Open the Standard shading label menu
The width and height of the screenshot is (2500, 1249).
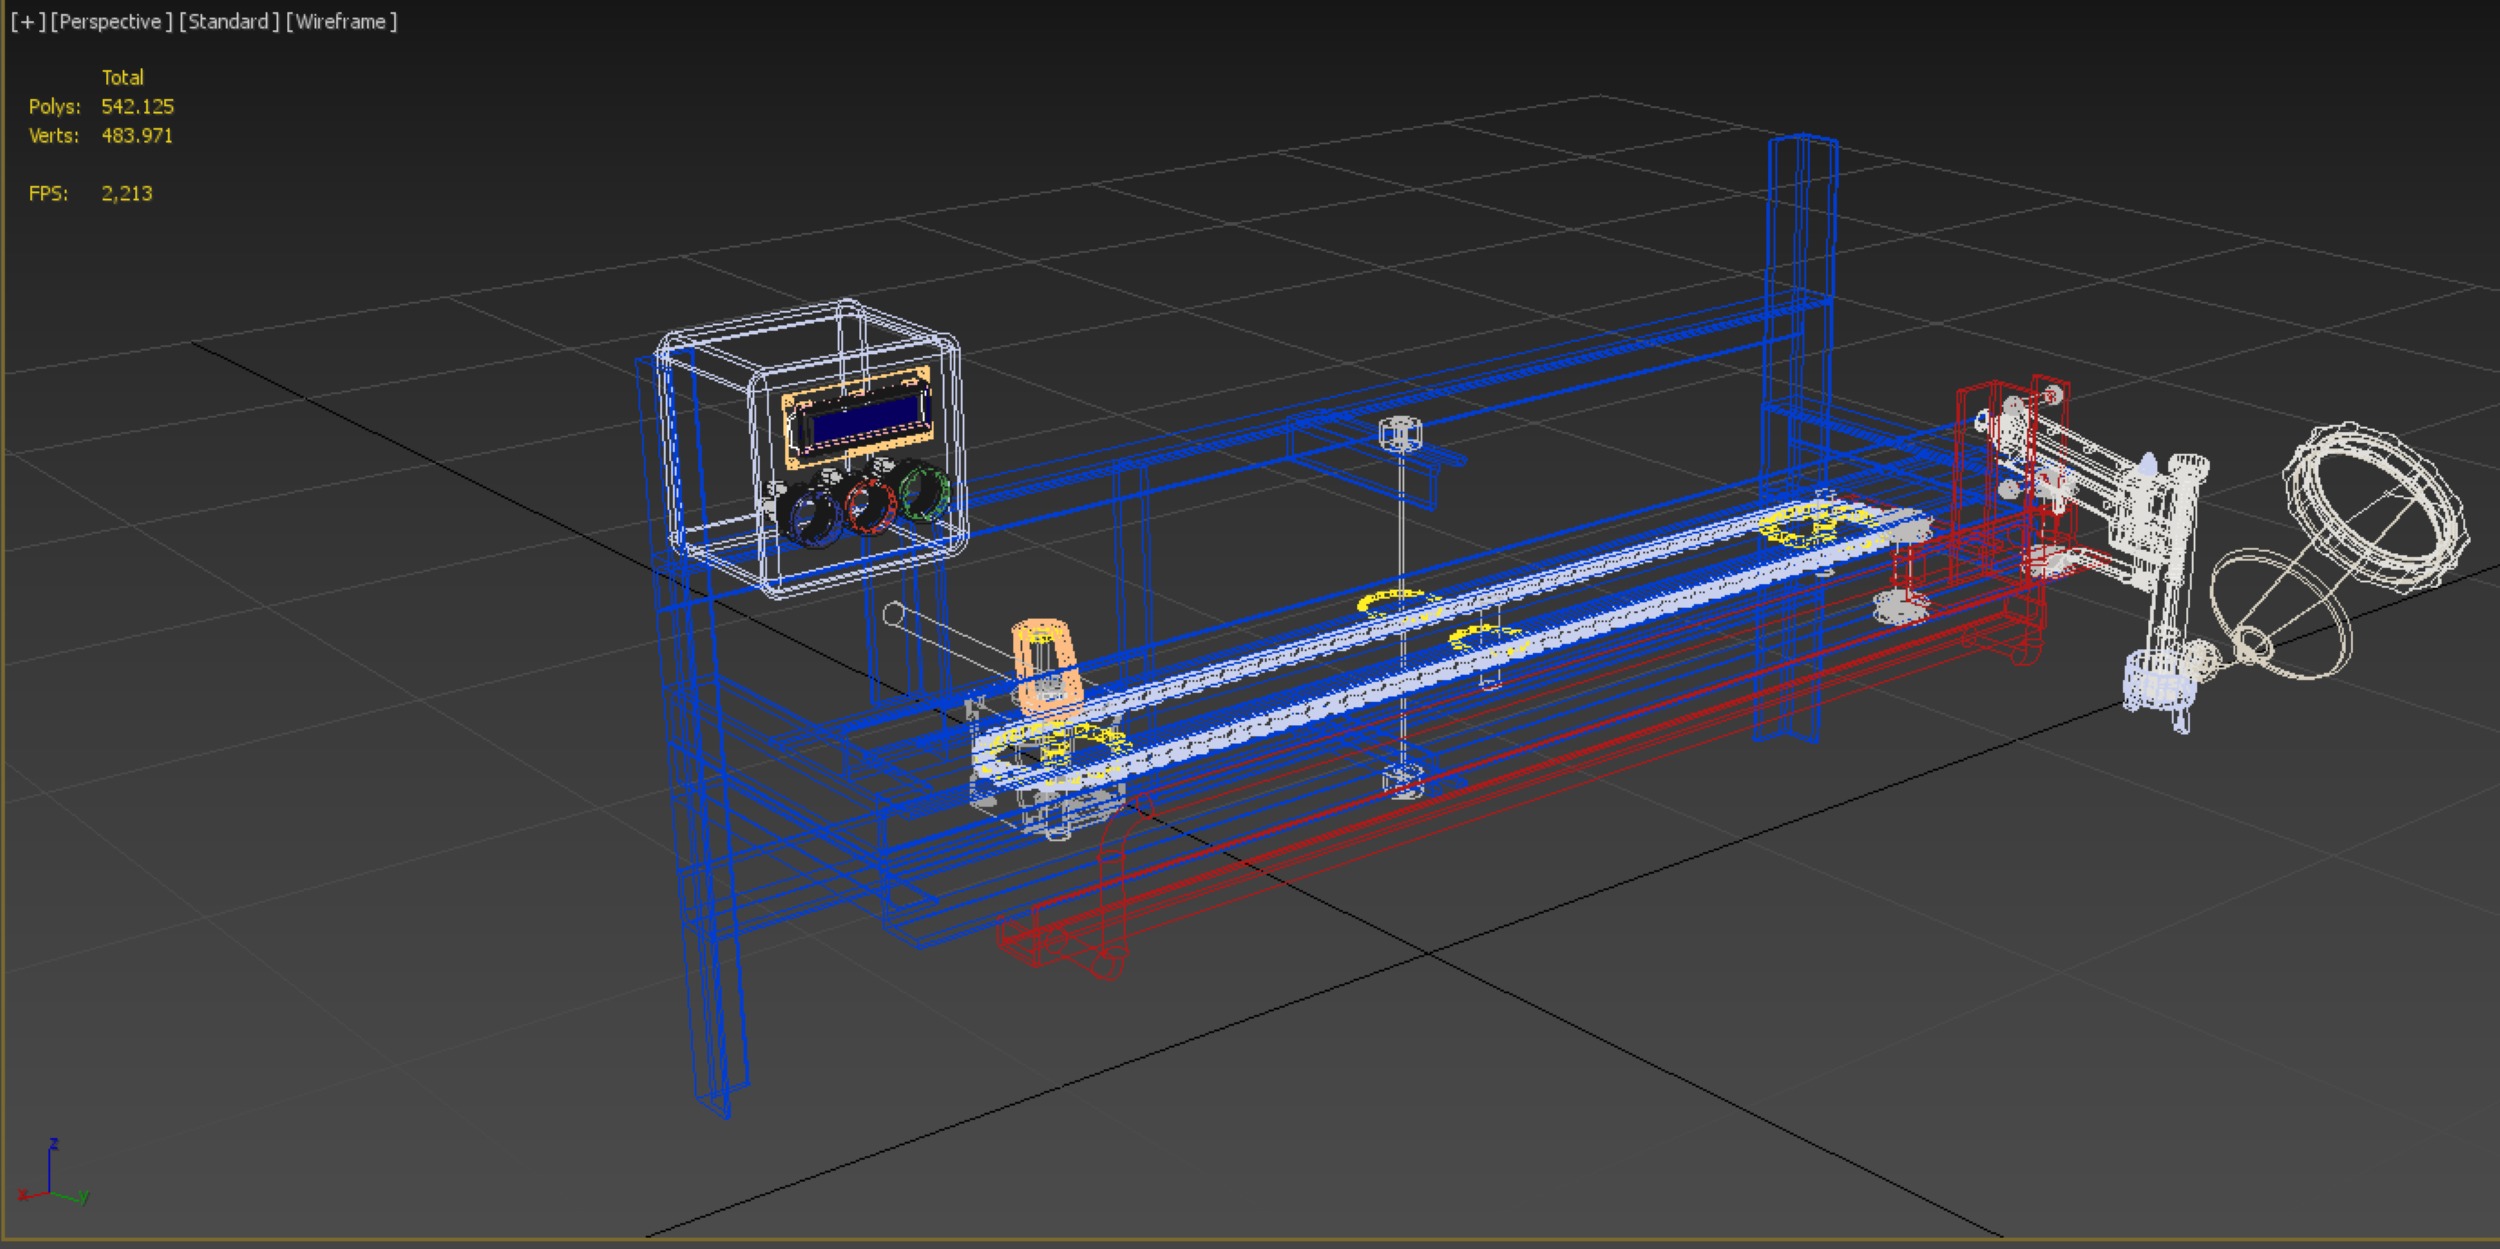point(229,22)
